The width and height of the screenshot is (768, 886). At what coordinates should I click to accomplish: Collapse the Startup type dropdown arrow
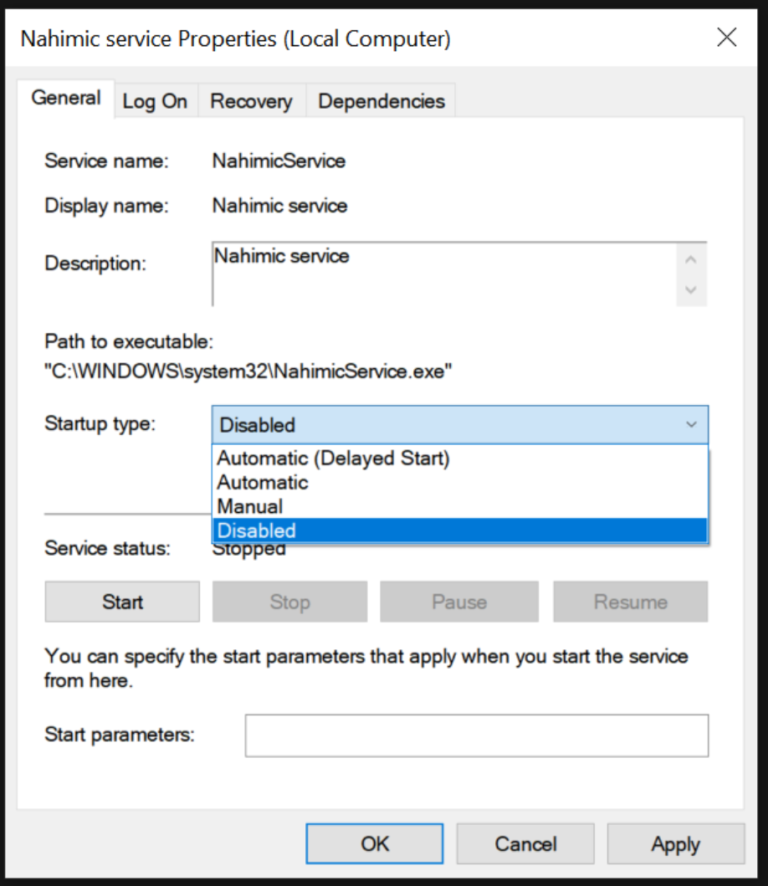pos(690,425)
